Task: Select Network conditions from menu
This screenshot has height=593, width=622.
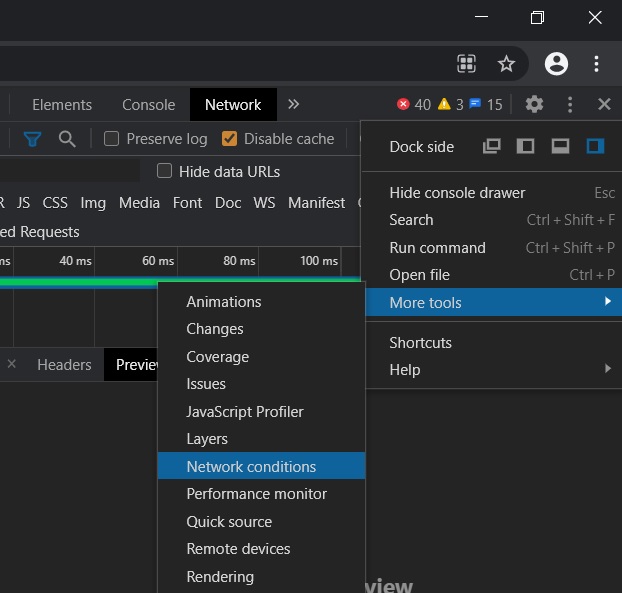Action: tap(251, 466)
